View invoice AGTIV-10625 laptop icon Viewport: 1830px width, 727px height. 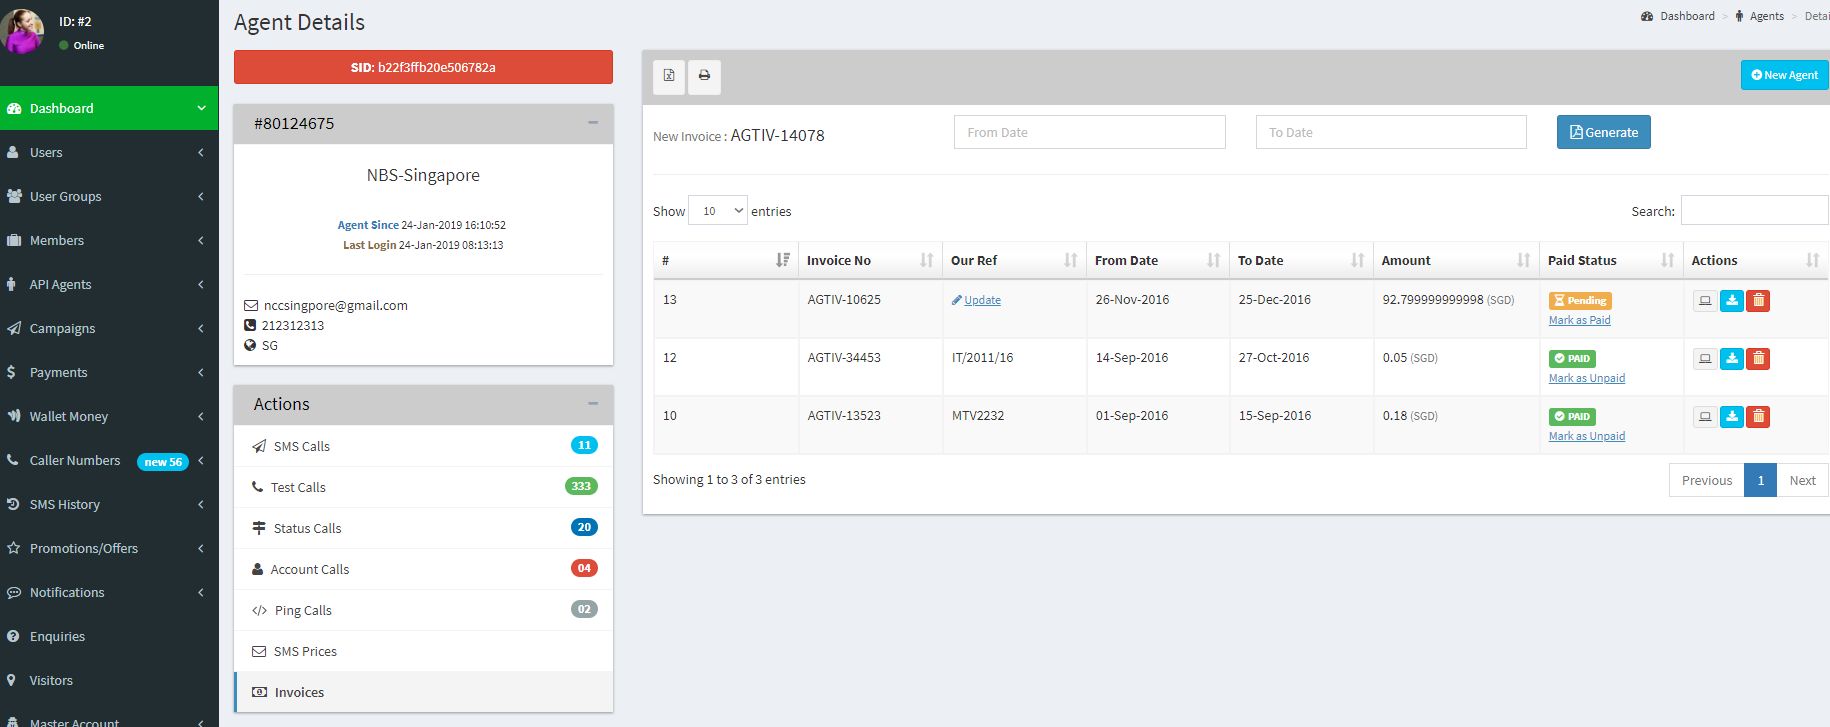click(x=1705, y=301)
